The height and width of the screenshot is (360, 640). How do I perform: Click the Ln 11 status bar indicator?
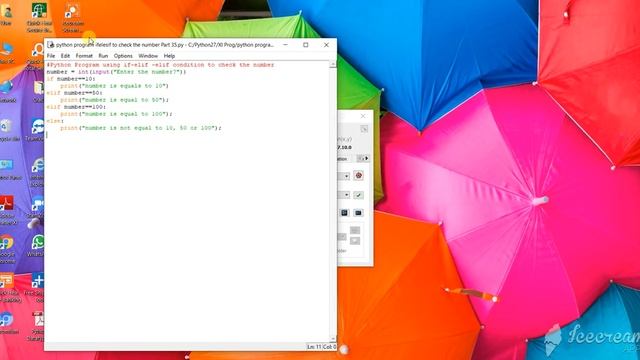tap(314, 347)
